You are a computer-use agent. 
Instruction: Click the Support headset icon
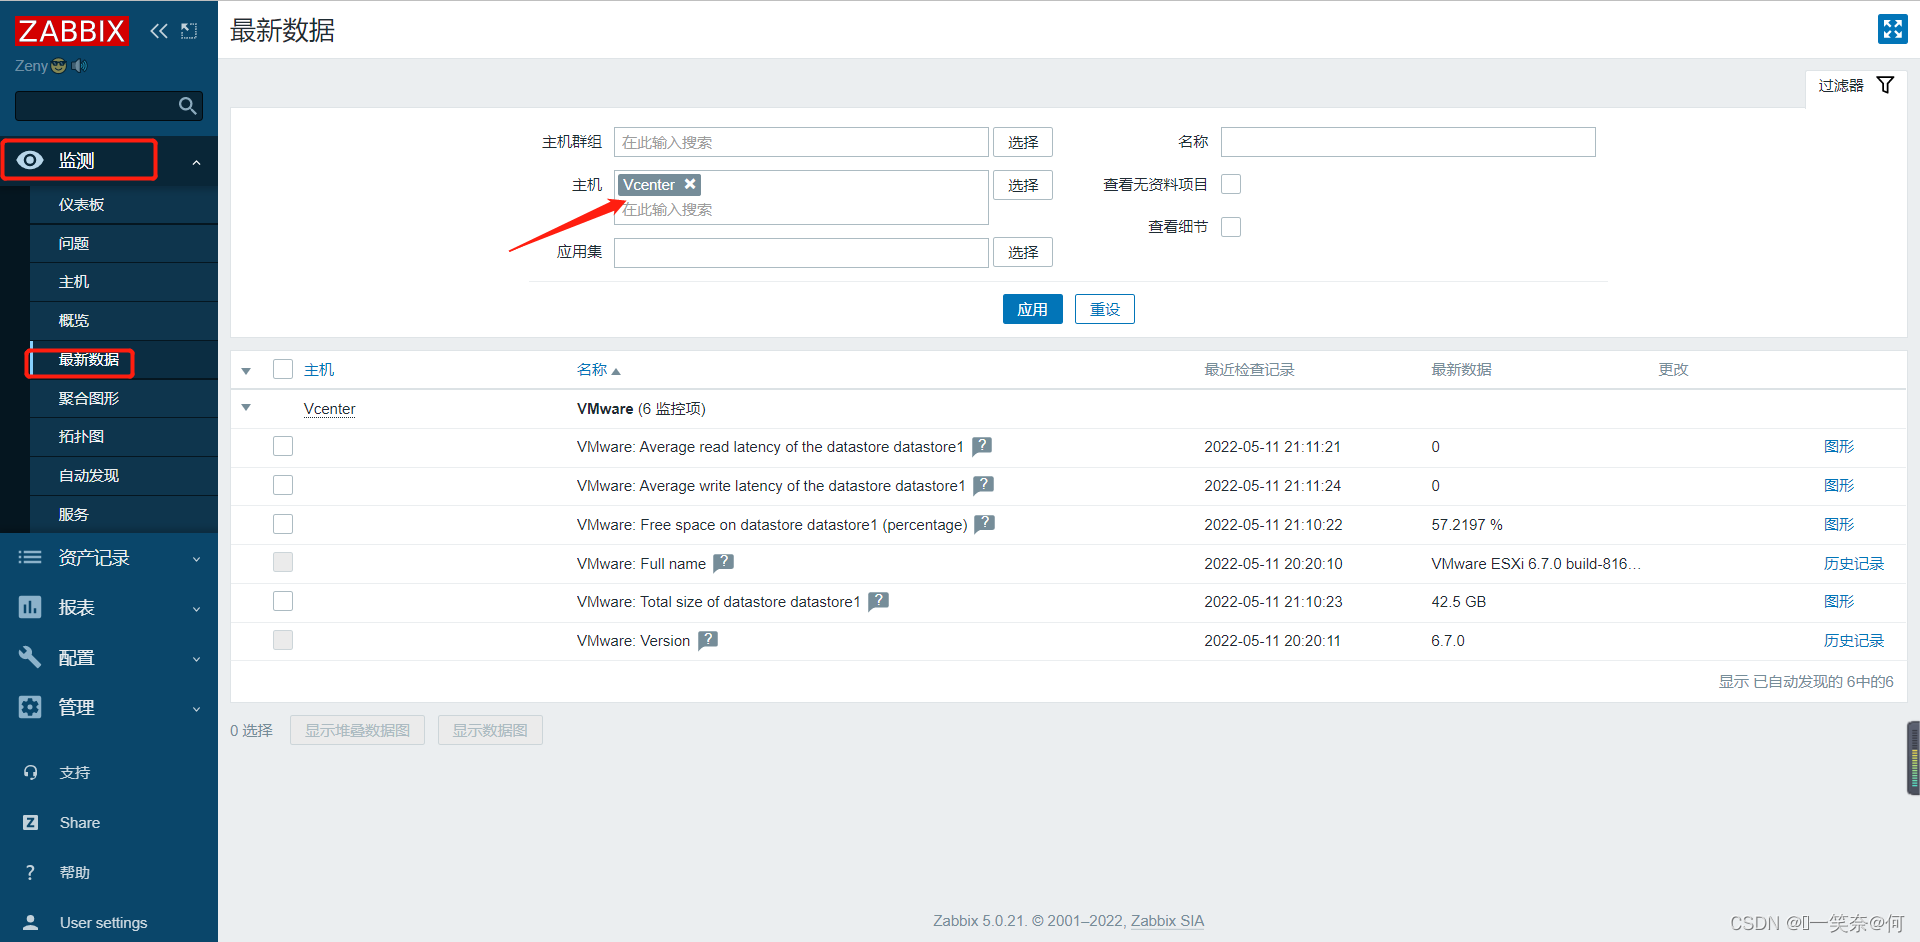(x=31, y=772)
